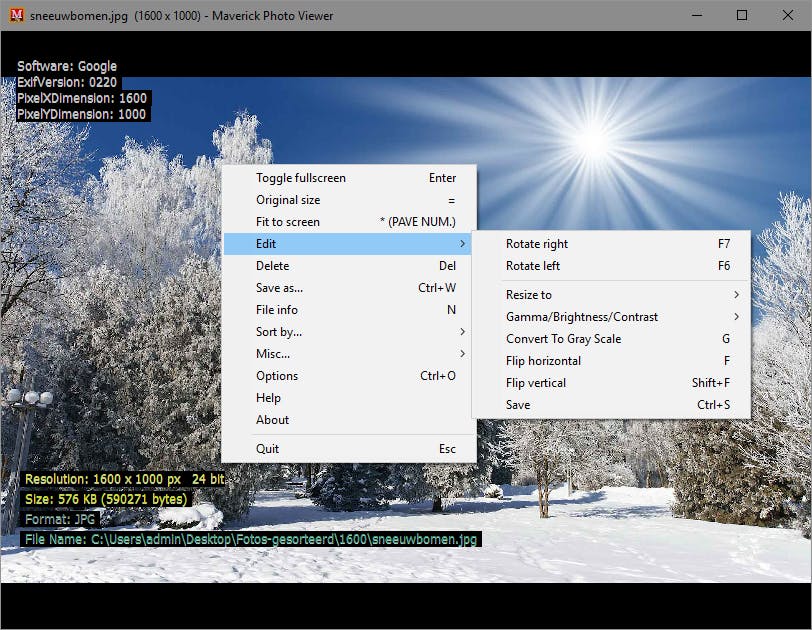Open the Help menu entry
The image size is (812, 630).
pos(349,398)
